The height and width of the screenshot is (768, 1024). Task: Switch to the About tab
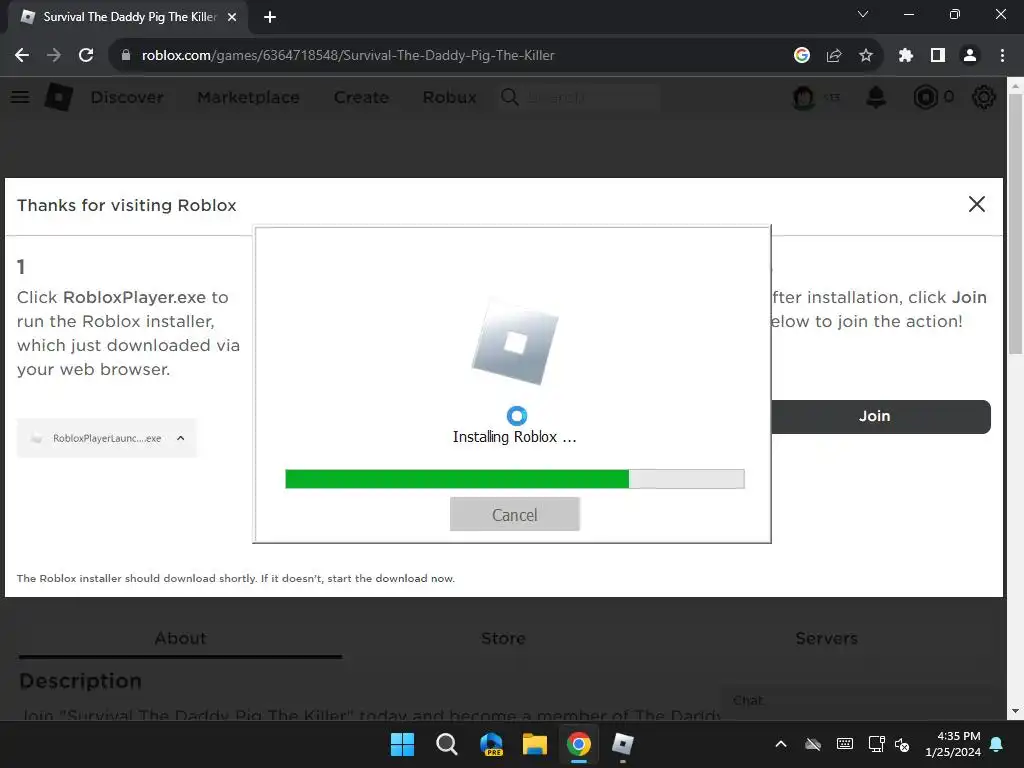tap(180, 638)
